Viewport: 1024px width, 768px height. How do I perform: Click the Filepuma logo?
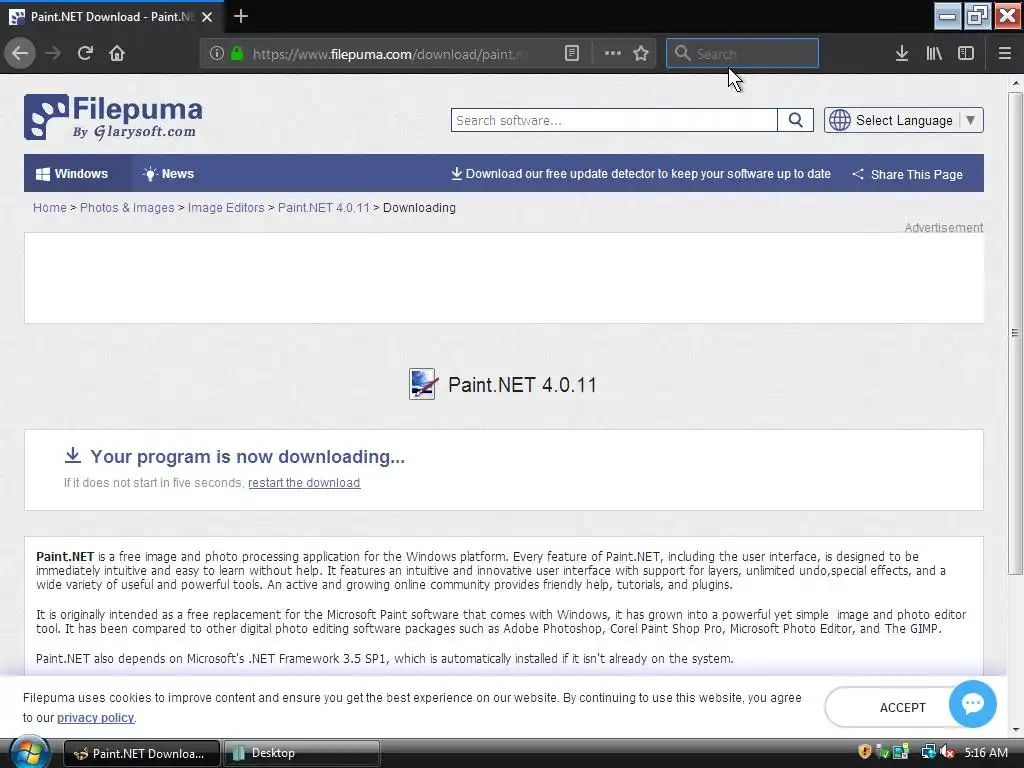(113, 117)
